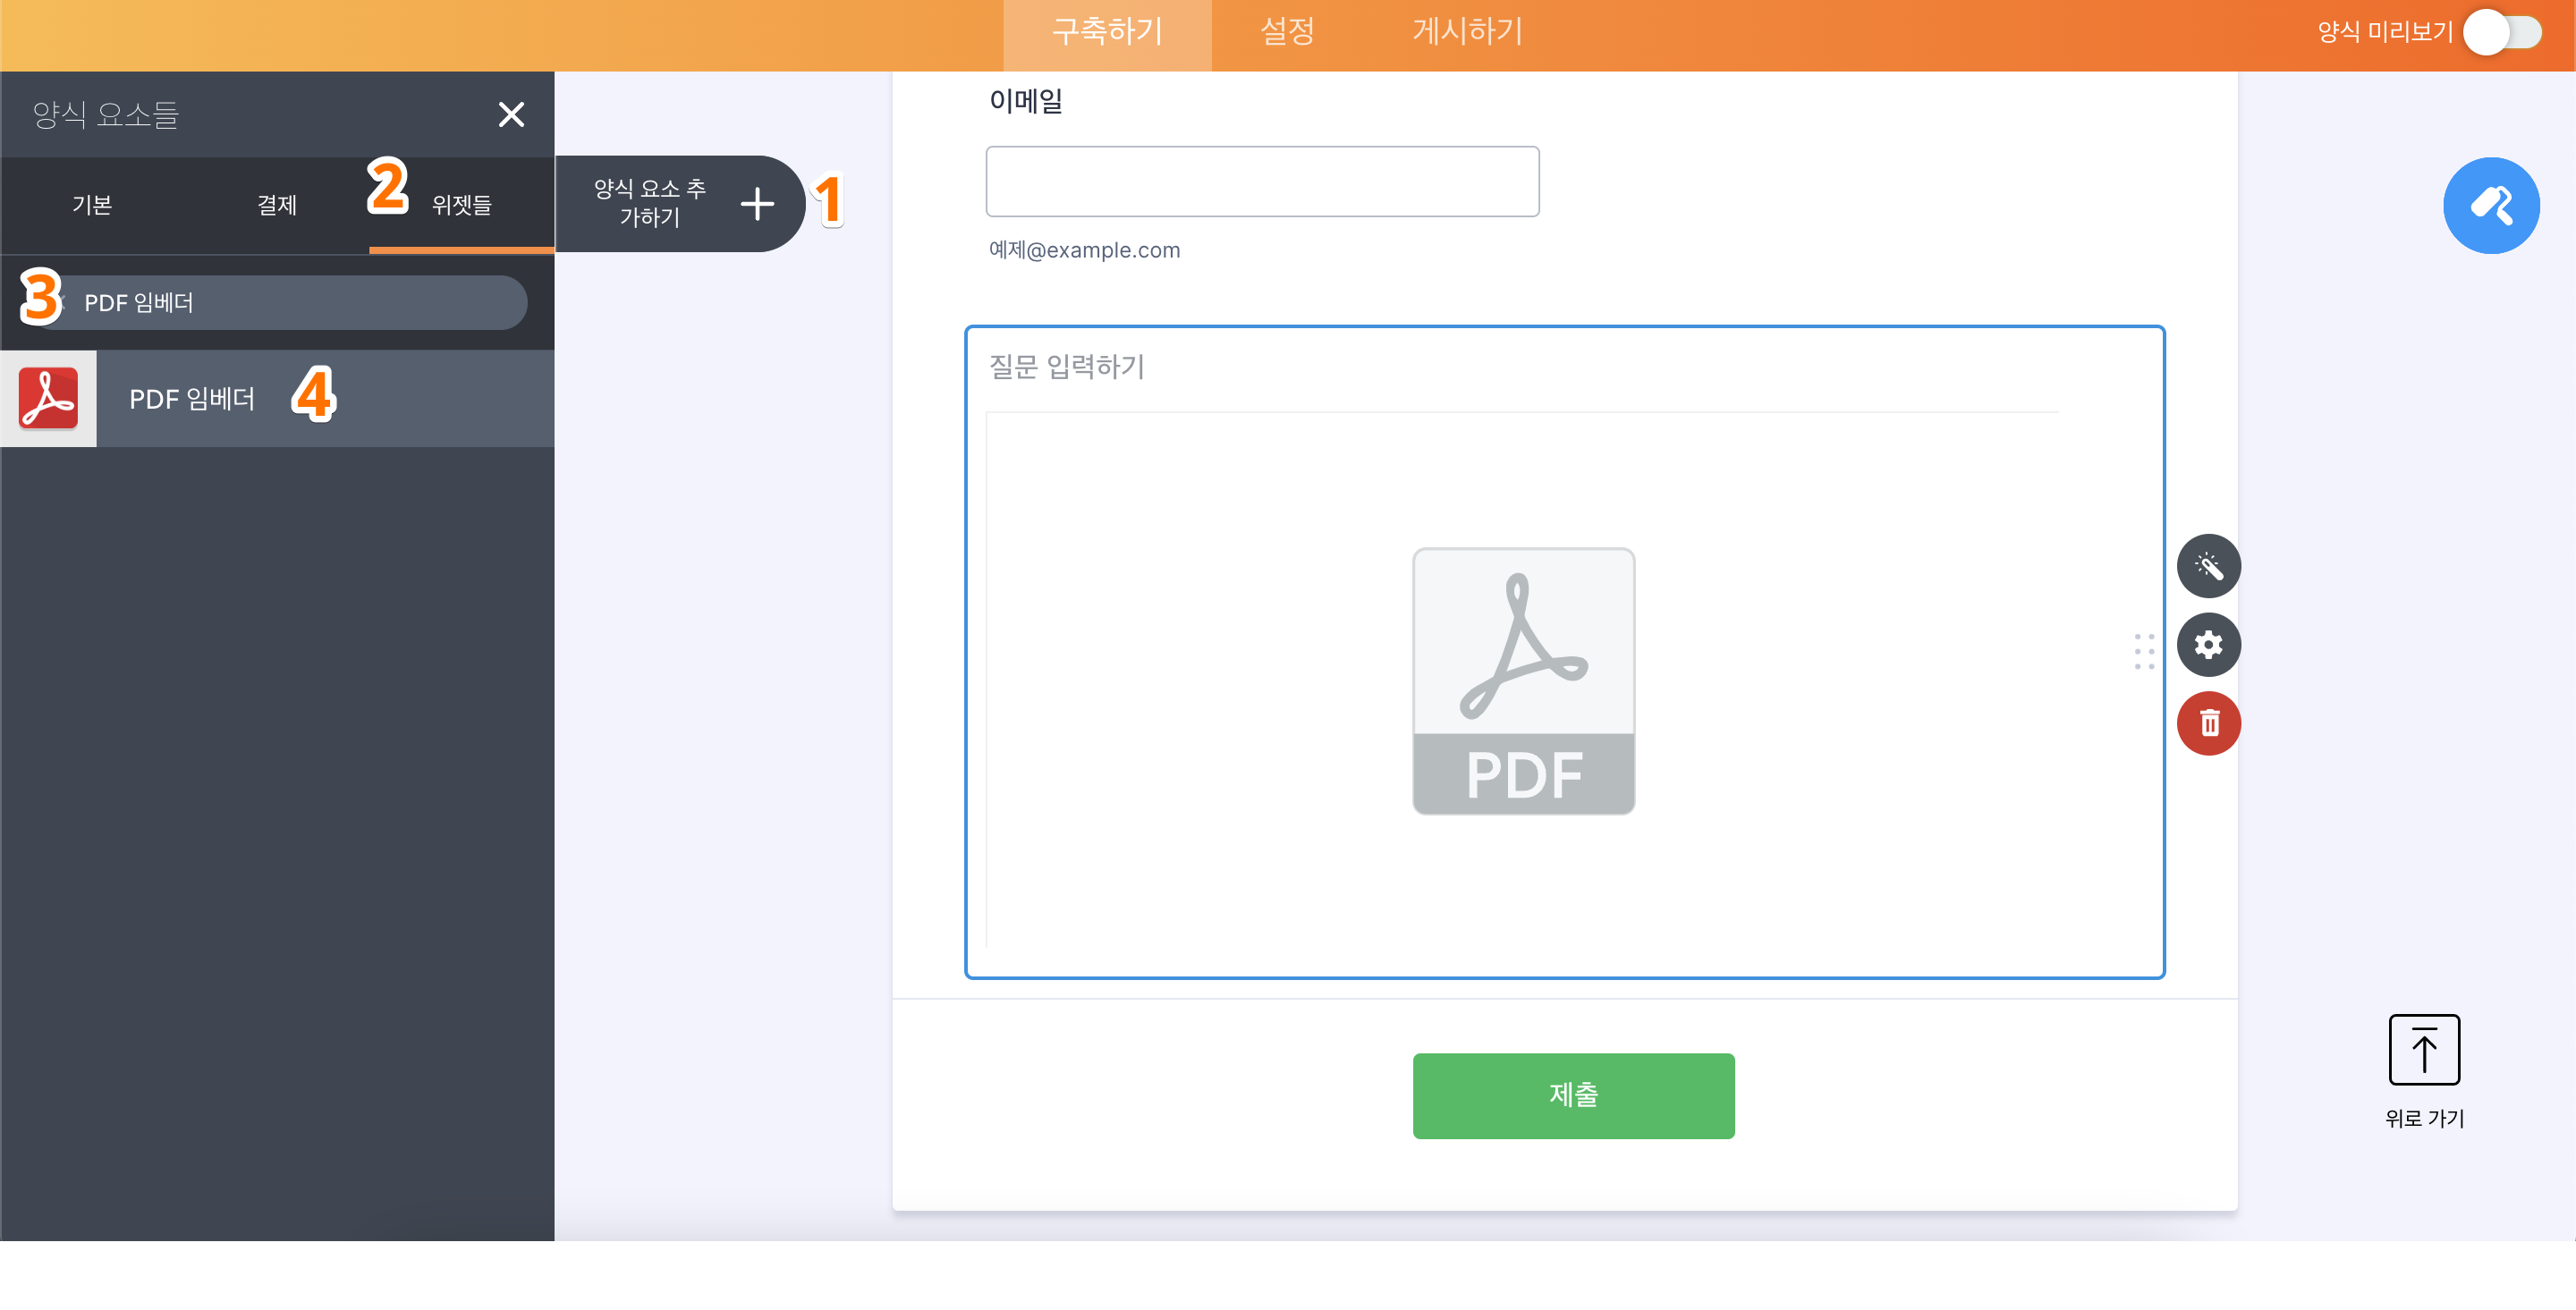Select the 위젯들 tab
This screenshot has width=2576, height=1310.
pyautogui.click(x=461, y=205)
